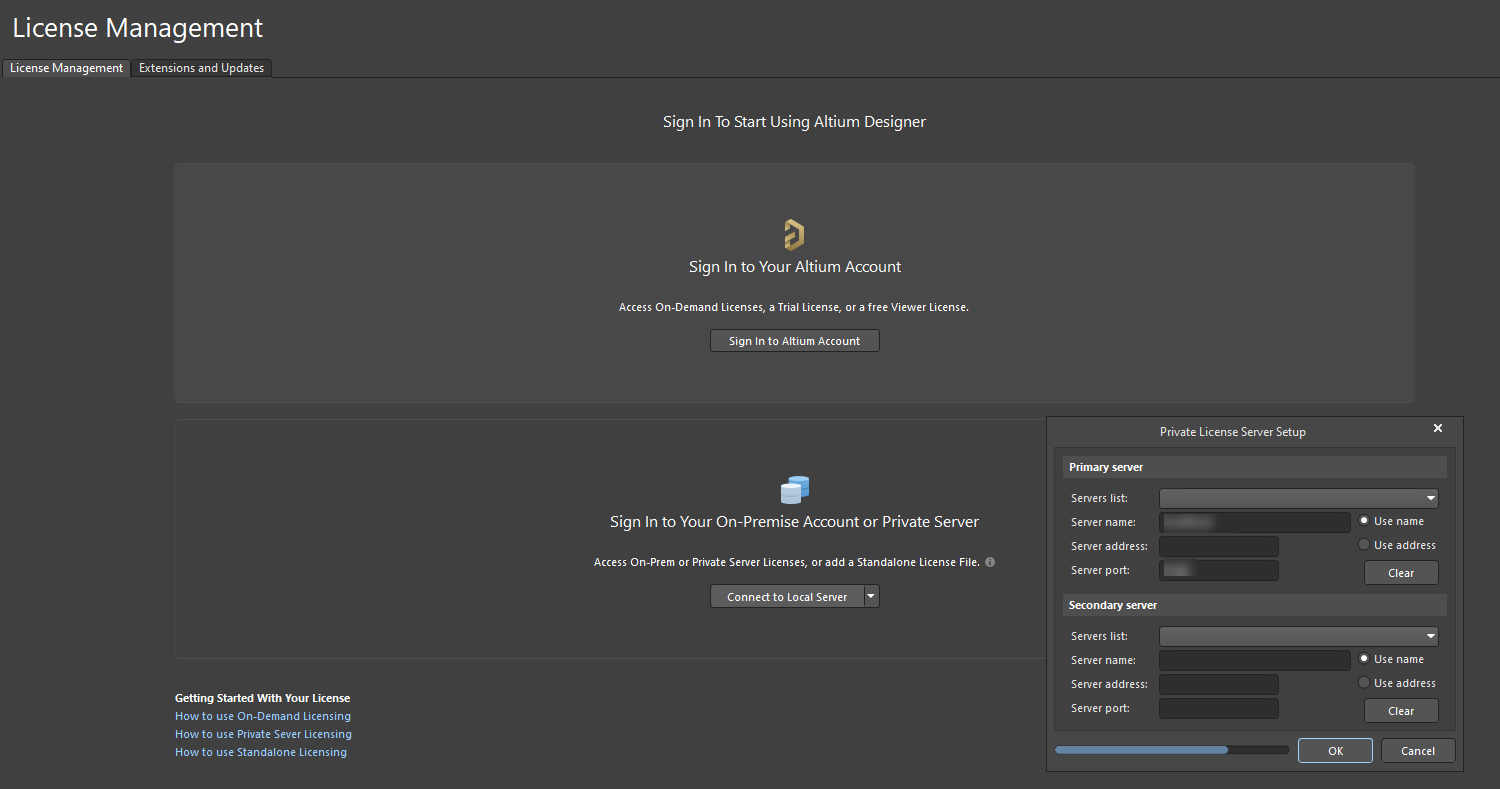Expand the Connect to Local Server arrow
The width and height of the screenshot is (1500, 789).
(871, 597)
